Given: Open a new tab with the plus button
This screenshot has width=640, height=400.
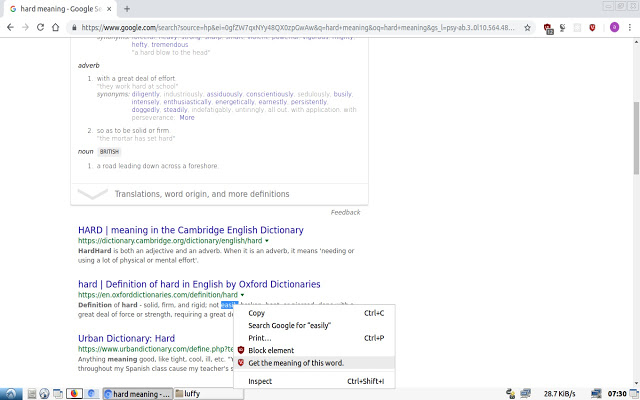Looking at the screenshot, I should tap(127, 9).
